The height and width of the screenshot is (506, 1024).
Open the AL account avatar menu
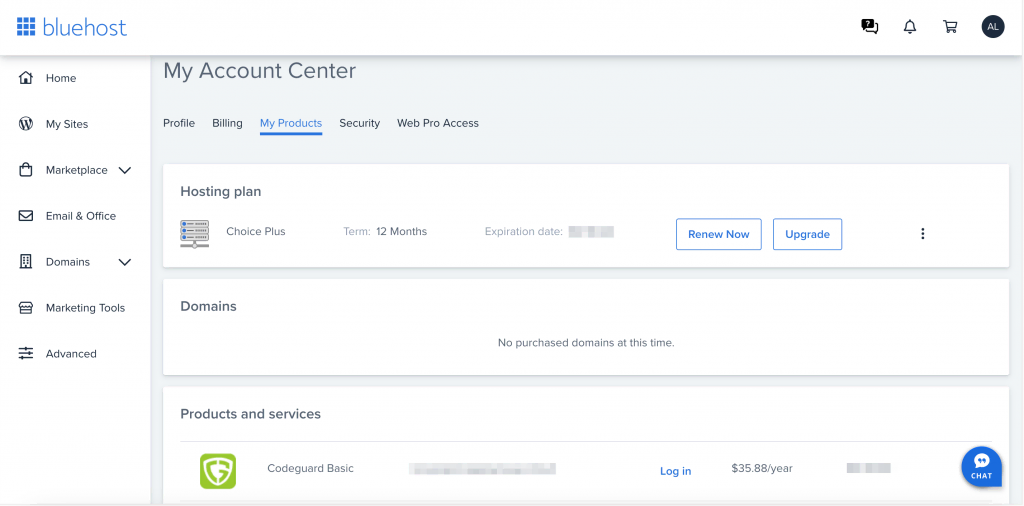point(993,27)
